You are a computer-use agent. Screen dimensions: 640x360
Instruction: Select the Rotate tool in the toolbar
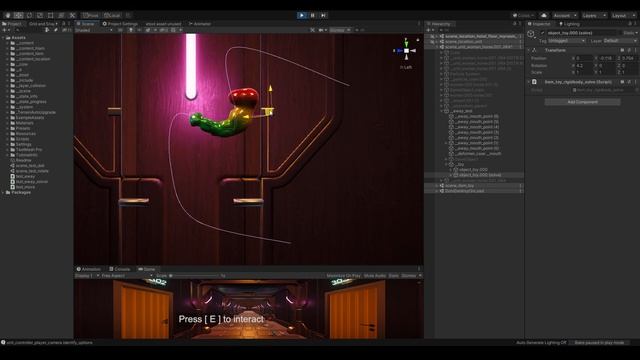(29, 16)
